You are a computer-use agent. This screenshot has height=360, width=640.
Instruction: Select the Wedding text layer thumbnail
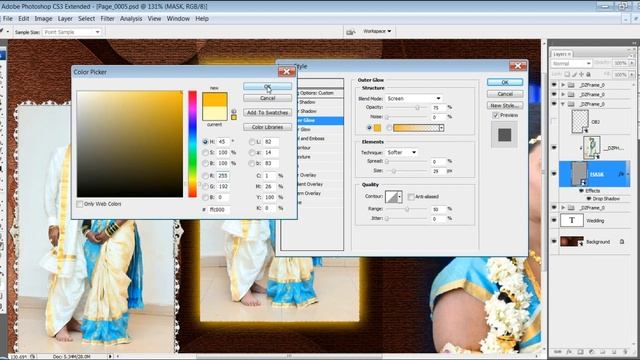coord(571,220)
